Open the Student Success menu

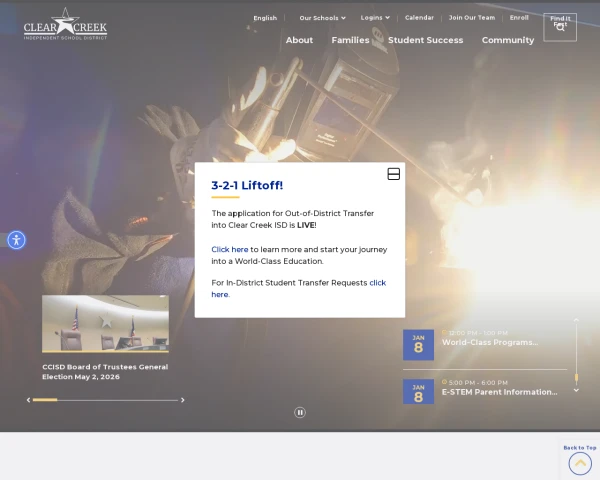point(425,40)
